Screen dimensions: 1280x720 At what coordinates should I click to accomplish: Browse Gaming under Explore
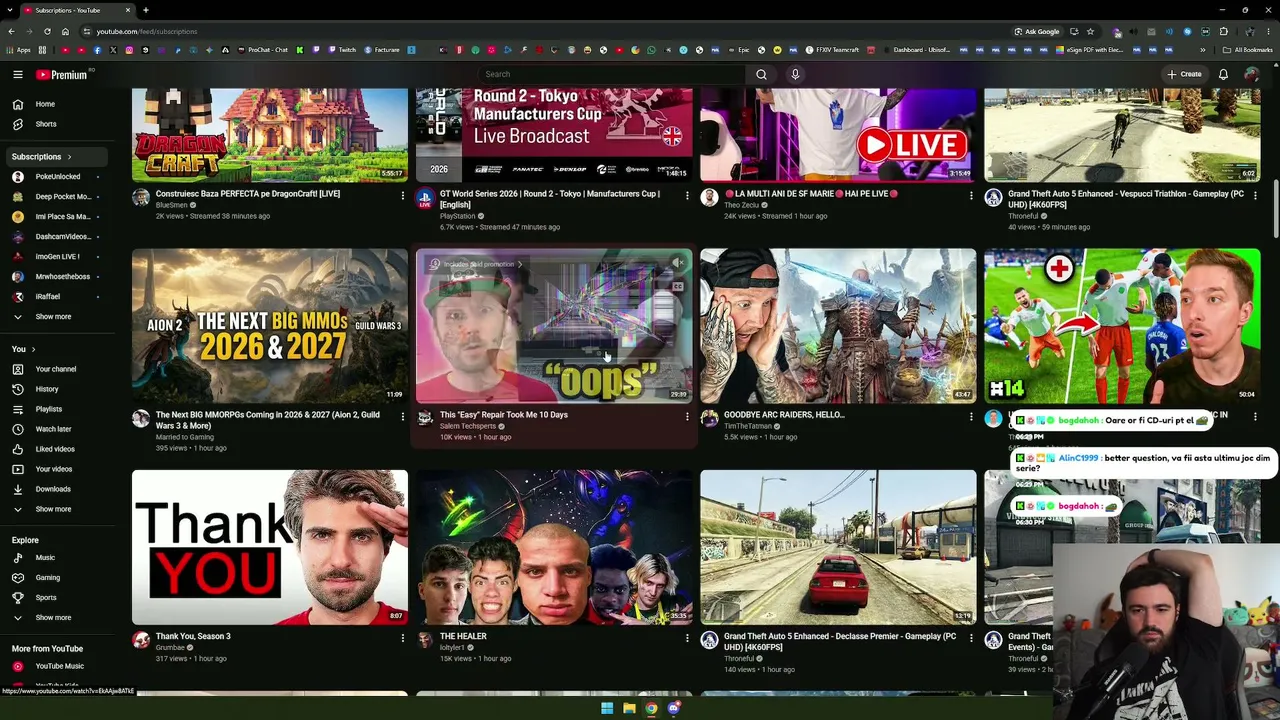[x=48, y=578]
